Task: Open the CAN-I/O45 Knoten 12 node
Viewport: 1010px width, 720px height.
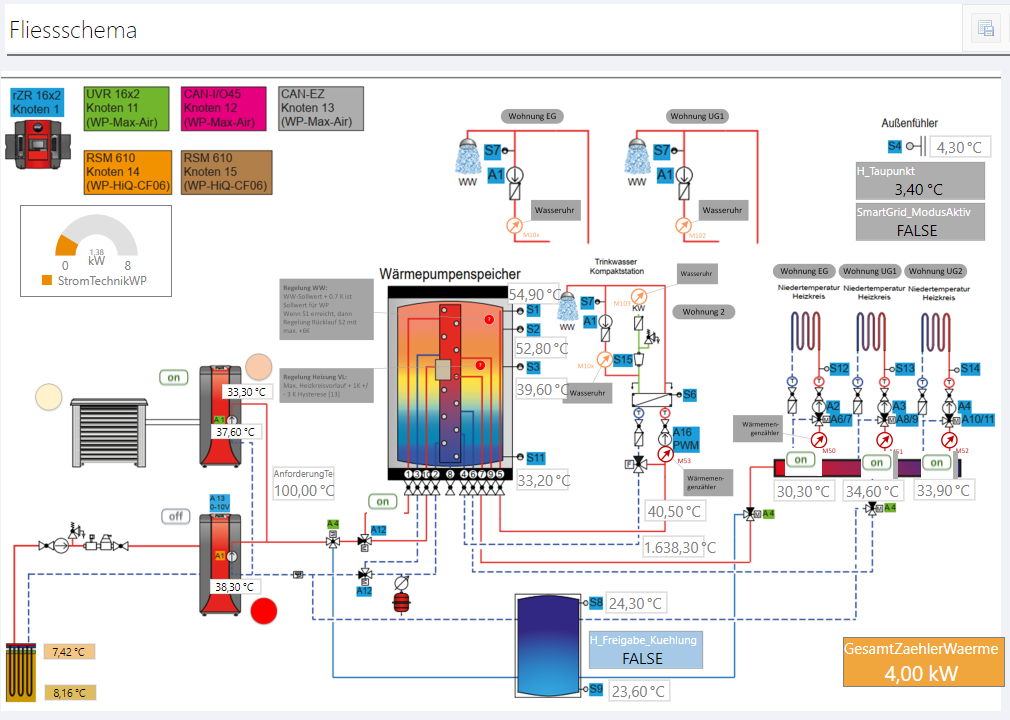Action: [223, 108]
